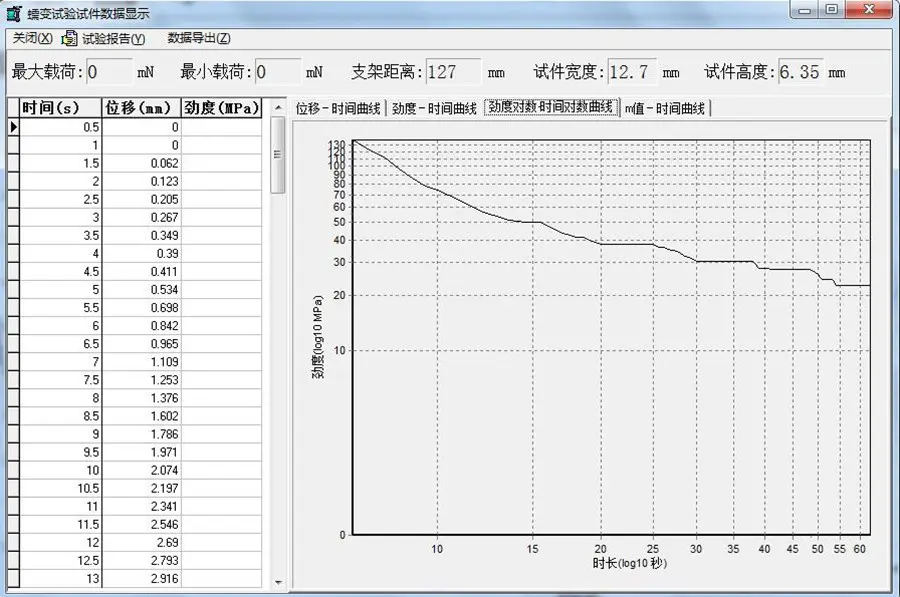This screenshot has width=900, height=597.
Task: Select displacement cell 2.341
Action: [141, 507]
